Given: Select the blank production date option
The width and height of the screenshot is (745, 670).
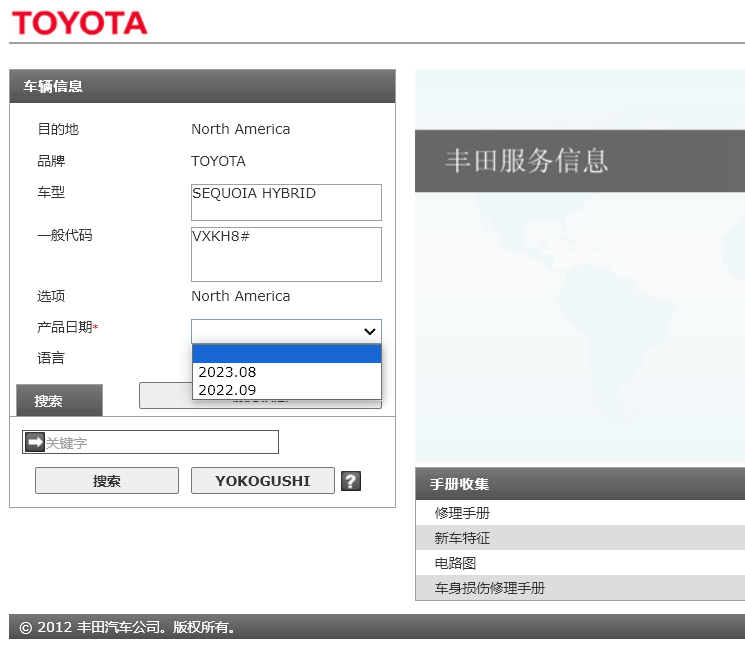Looking at the screenshot, I should [x=286, y=354].
